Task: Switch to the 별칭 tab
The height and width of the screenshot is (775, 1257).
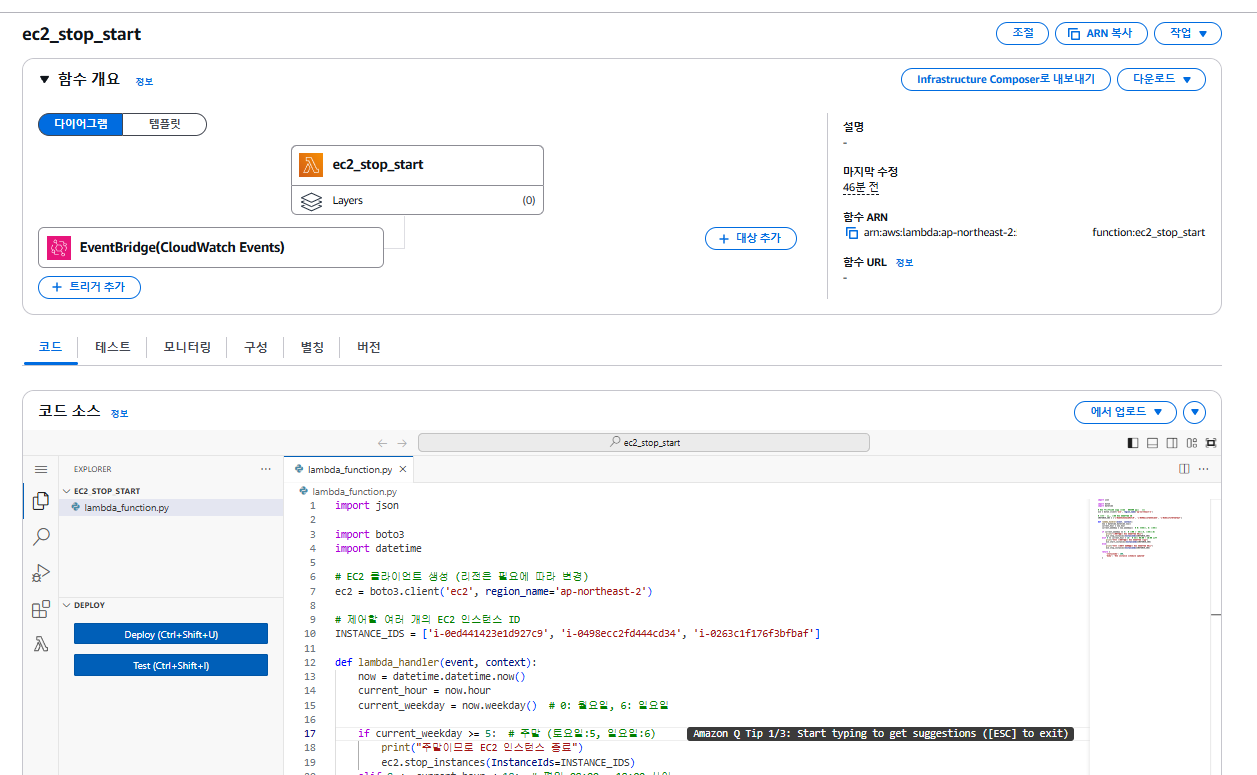Action: tap(312, 347)
